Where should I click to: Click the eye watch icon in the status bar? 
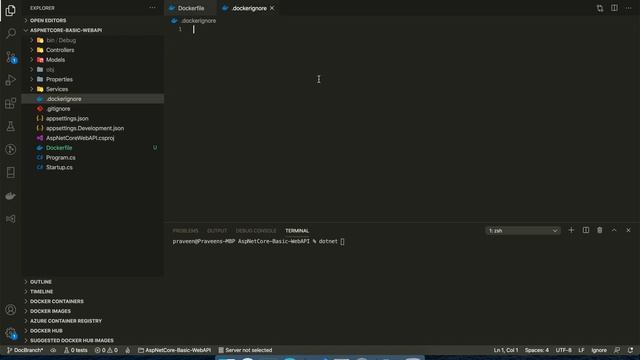tap(53, 350)
